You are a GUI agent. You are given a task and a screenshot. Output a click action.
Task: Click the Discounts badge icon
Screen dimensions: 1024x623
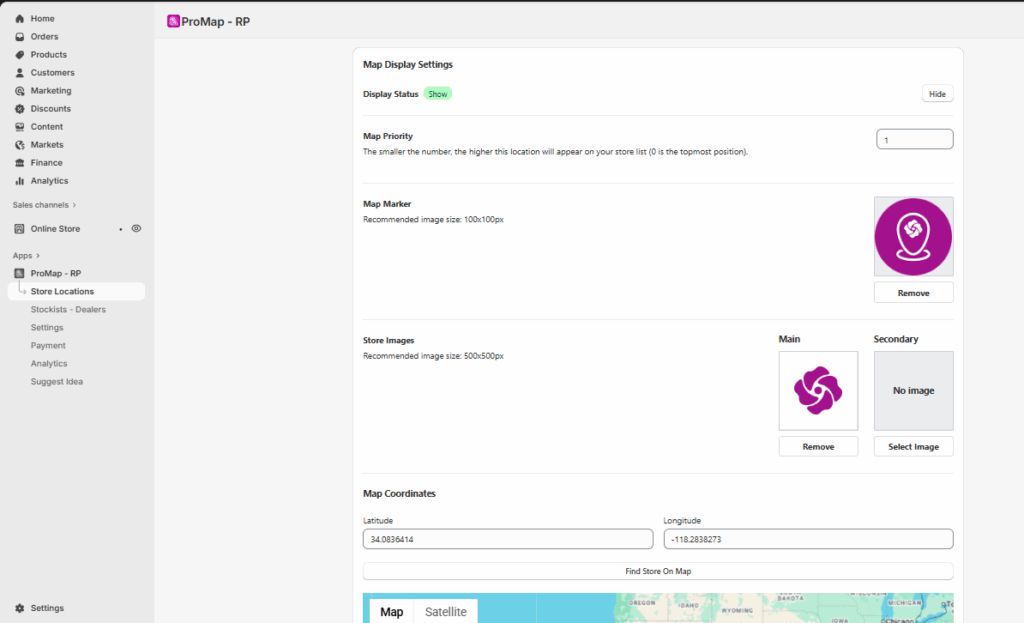[19, 109]
